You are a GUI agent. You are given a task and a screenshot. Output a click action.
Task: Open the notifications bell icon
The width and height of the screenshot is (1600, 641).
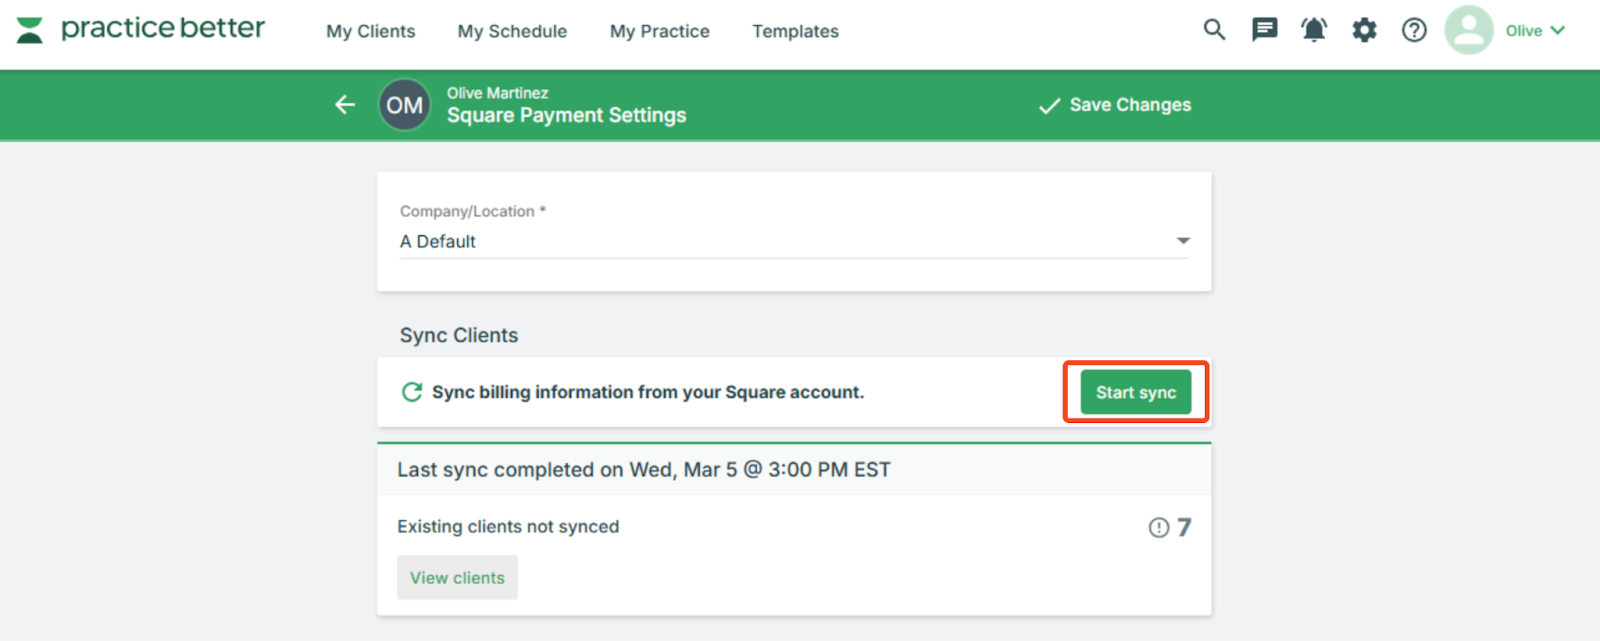[1314, 30]
